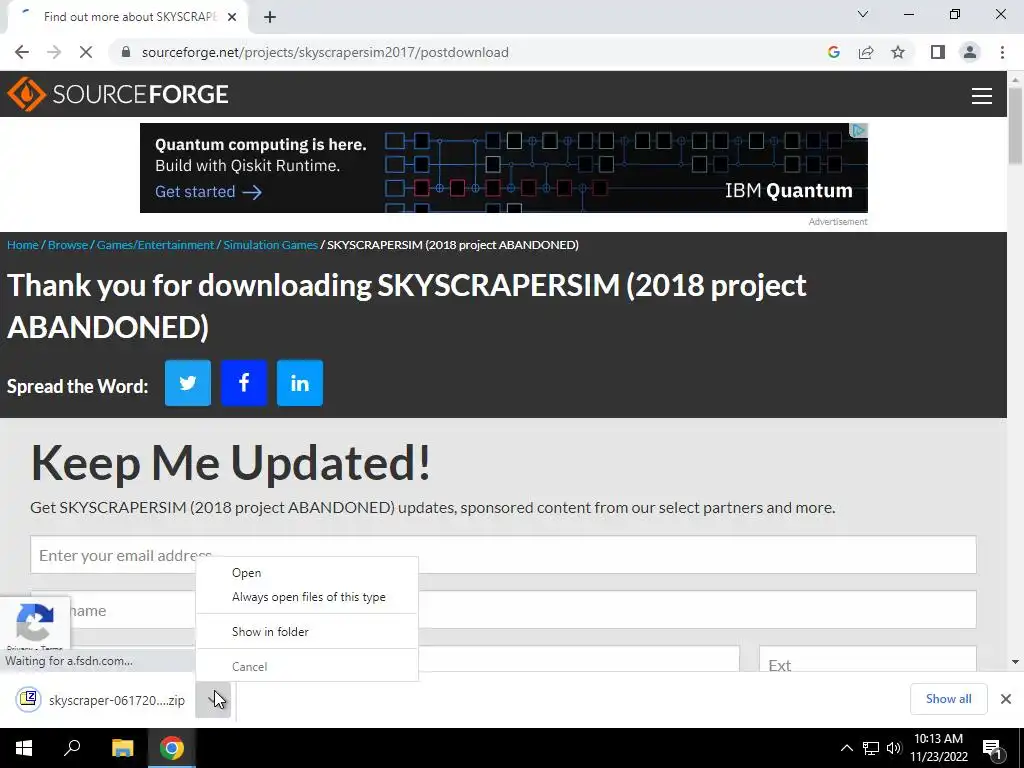This screenshot has height=768, width=1024.
Task: Open volume control tray icon
Action: [x=894, y=748]
